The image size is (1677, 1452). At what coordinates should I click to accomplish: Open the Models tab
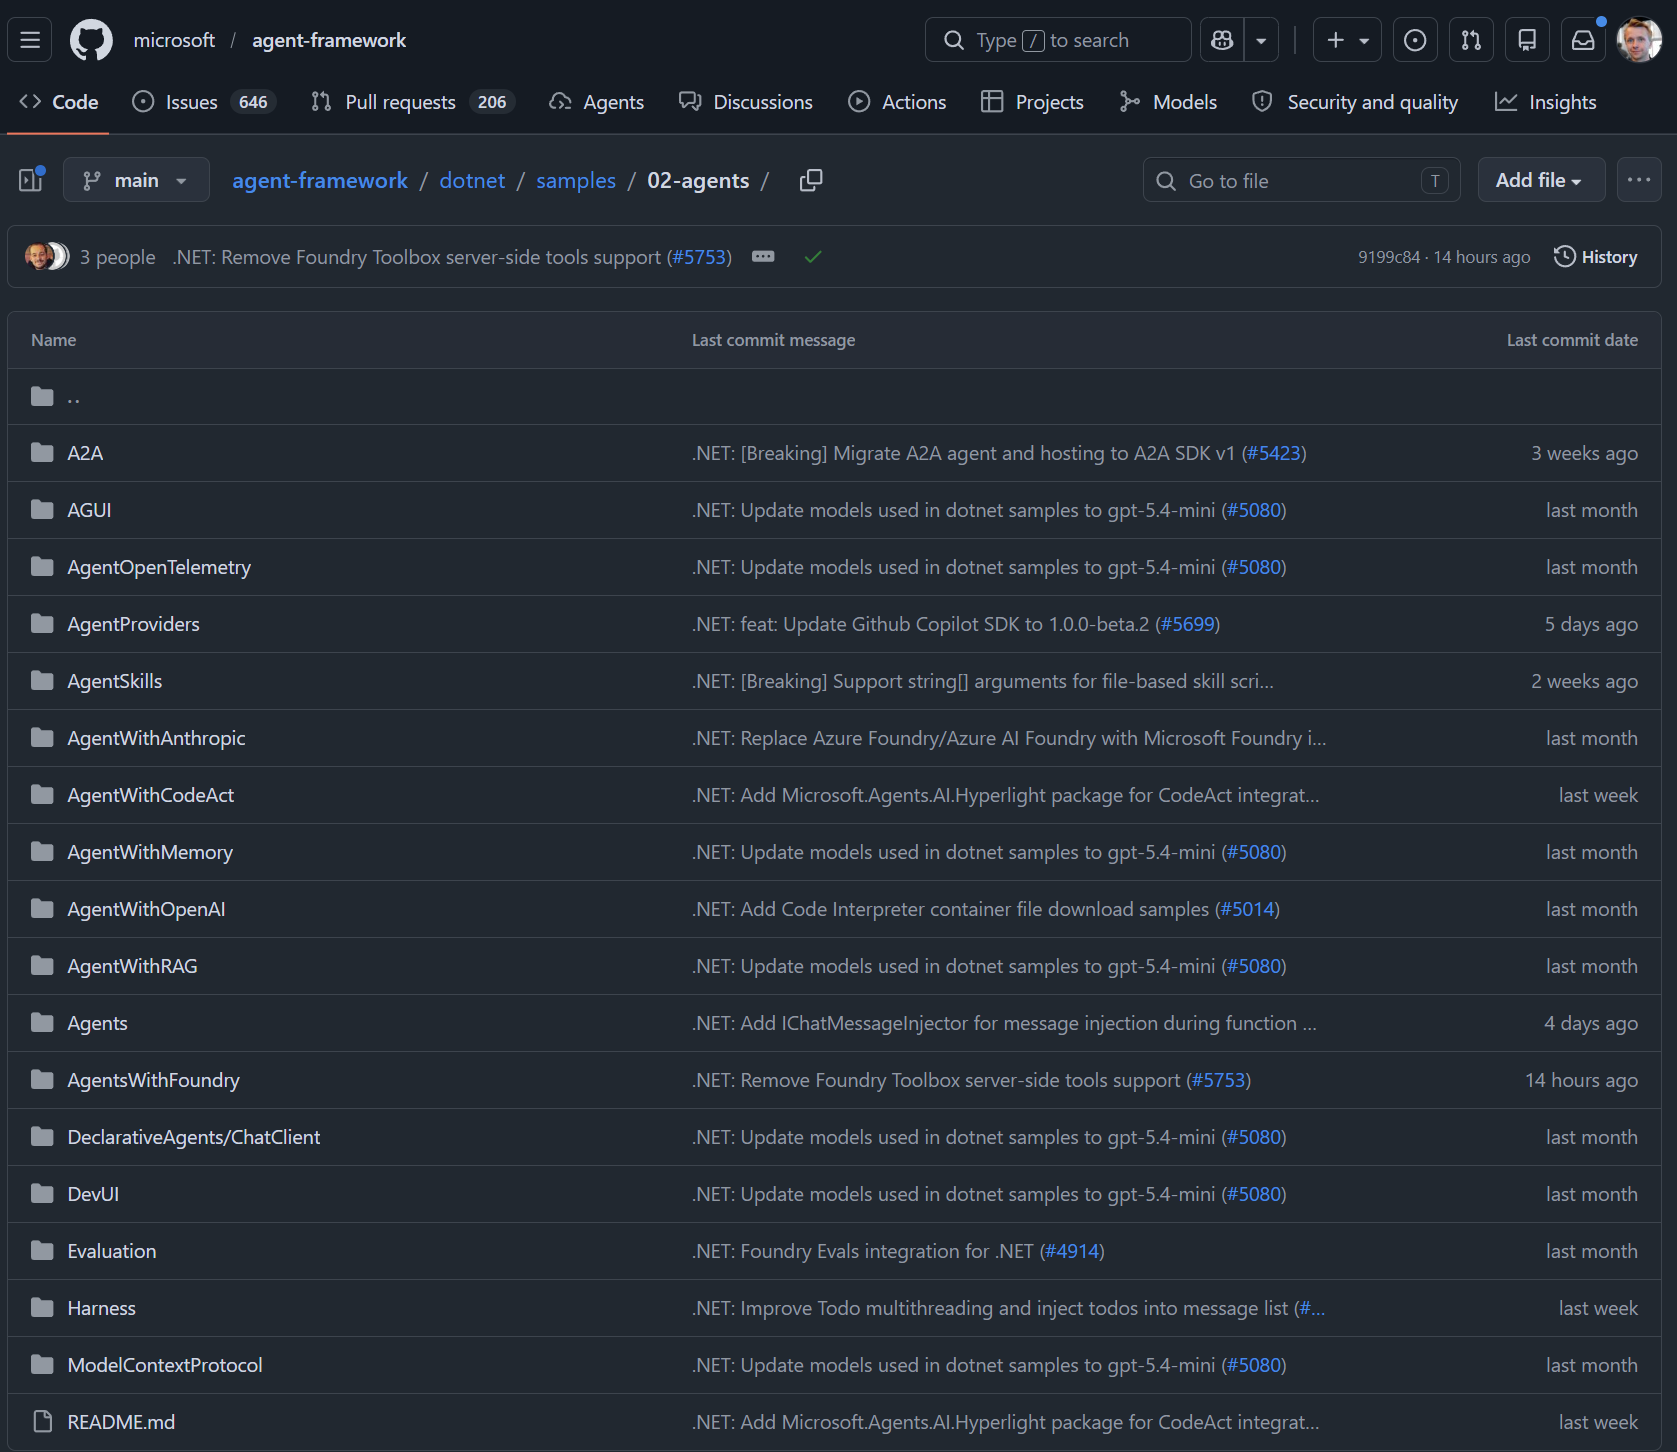(x=1168, y=102)
